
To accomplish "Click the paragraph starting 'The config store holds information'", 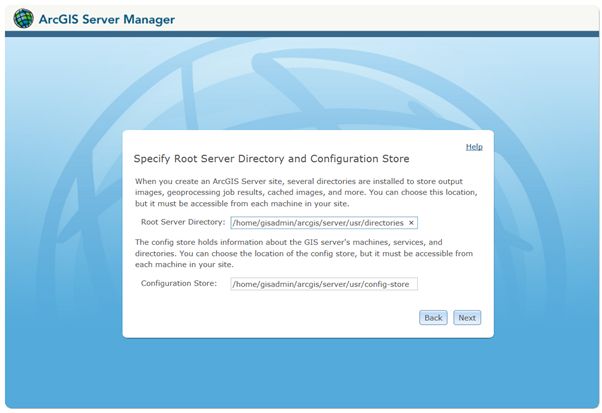I will pyautogui.click(x=304, y=253).
